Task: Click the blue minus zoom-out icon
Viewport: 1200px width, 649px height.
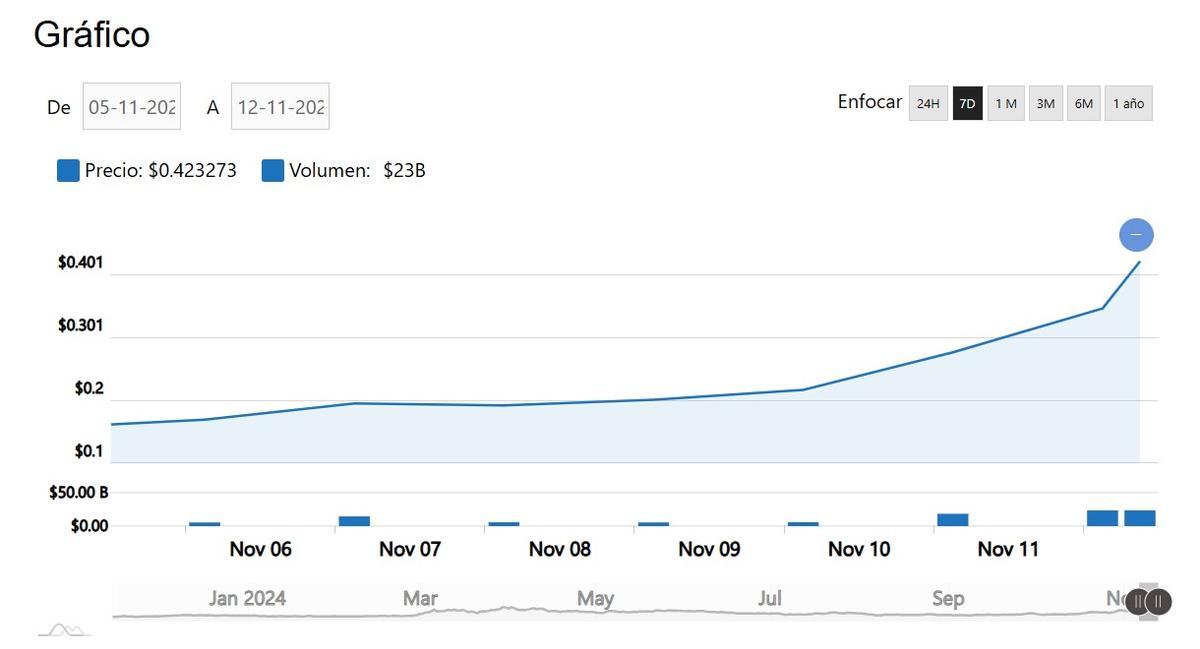Action: pos(1135,234)
